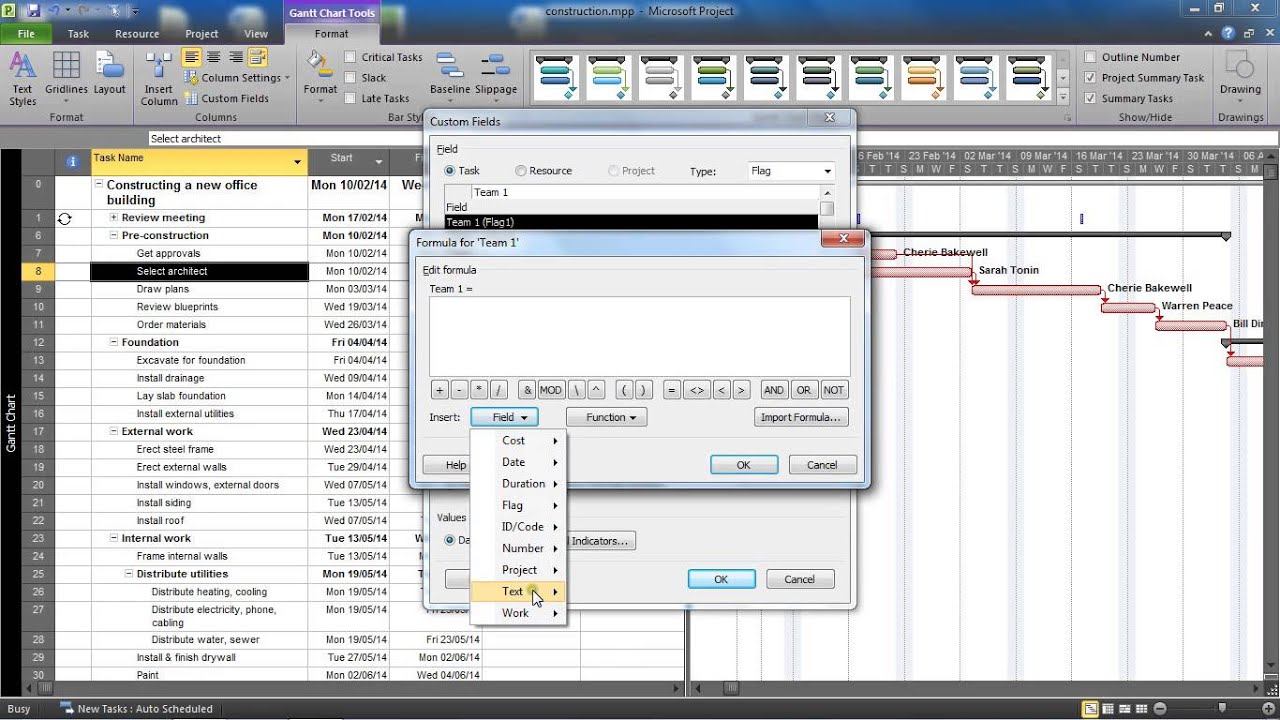Image resolution: width=1280 pixels, height=720 pixels.
Task: Click the Insert Column icon
Action: 159,79
